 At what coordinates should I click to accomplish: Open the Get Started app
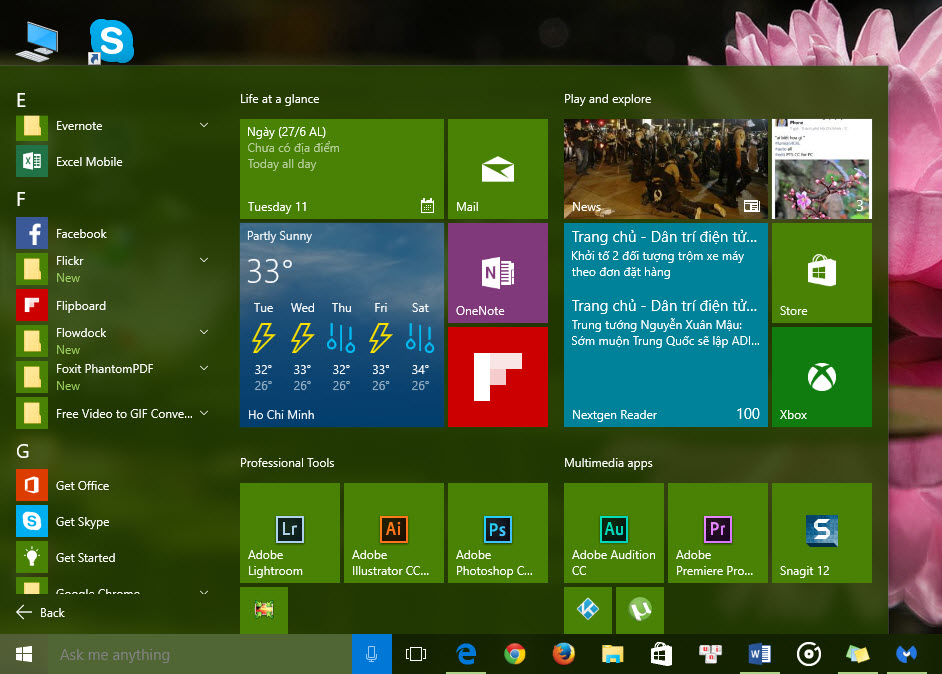[x=84, y=557]
